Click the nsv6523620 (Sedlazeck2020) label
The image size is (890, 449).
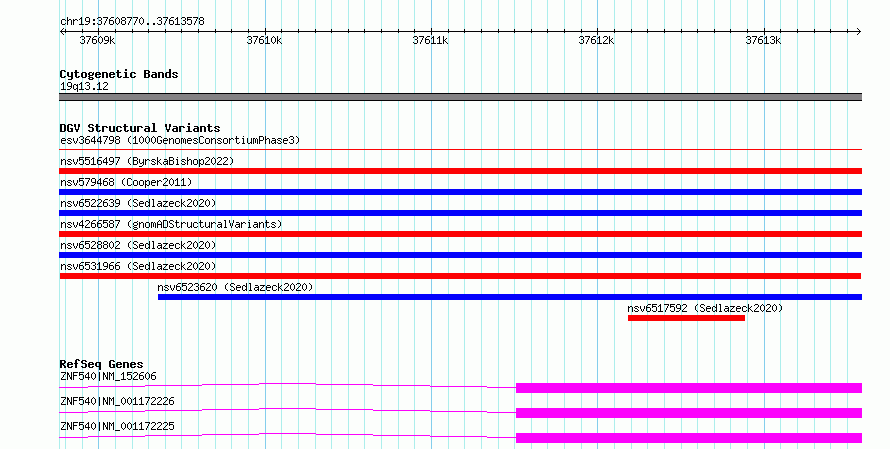coord(235,287)
